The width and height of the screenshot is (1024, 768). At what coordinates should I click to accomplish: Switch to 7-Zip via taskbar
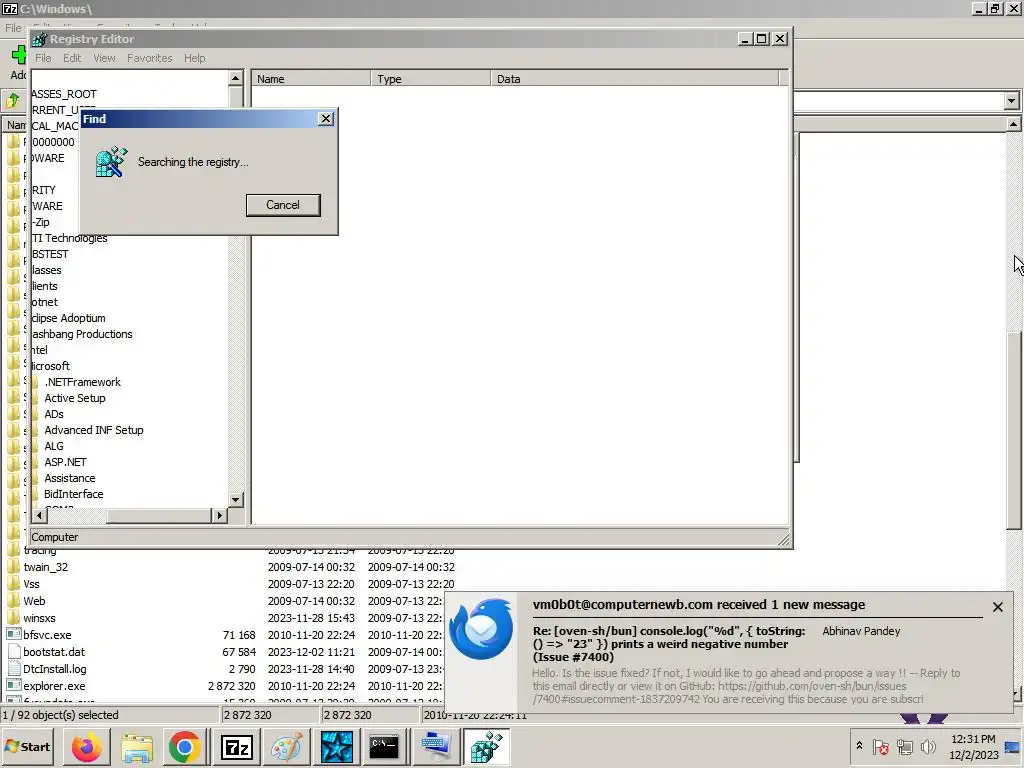[236, 747]
